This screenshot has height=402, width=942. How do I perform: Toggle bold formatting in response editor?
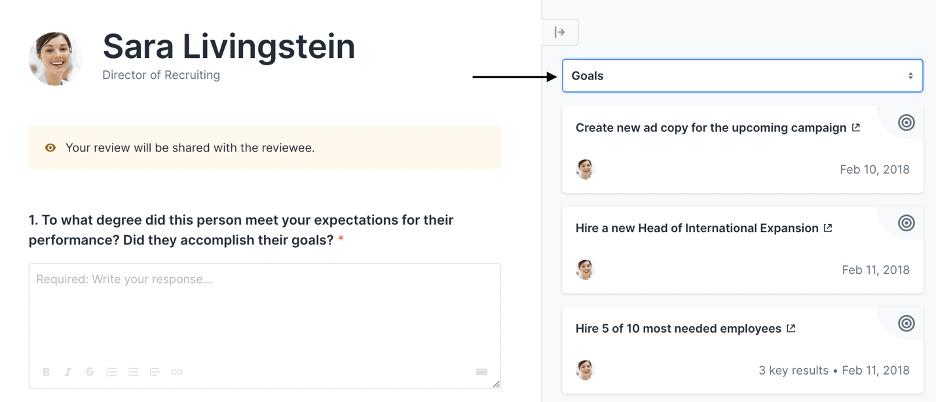46,372
